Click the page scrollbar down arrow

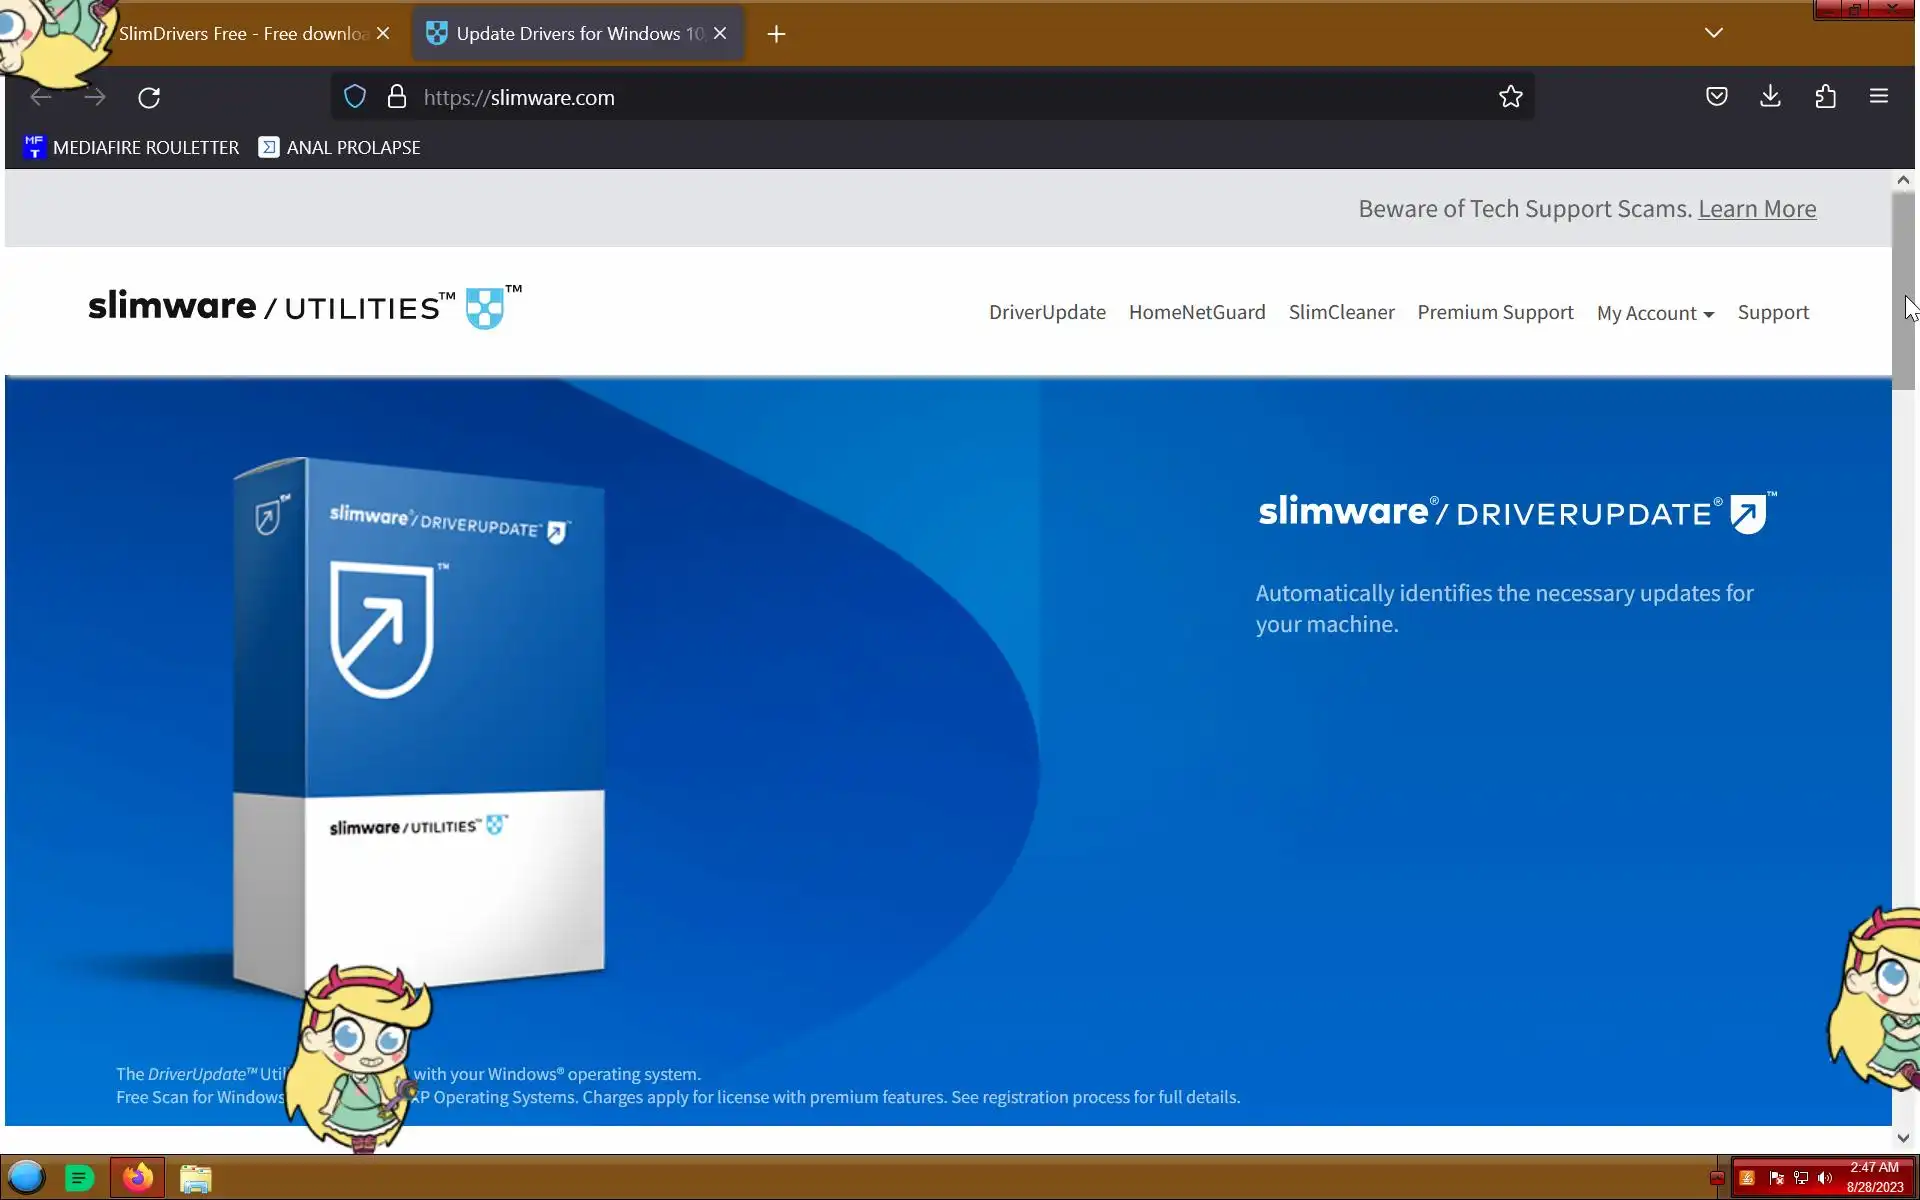coord(1902,1138)
